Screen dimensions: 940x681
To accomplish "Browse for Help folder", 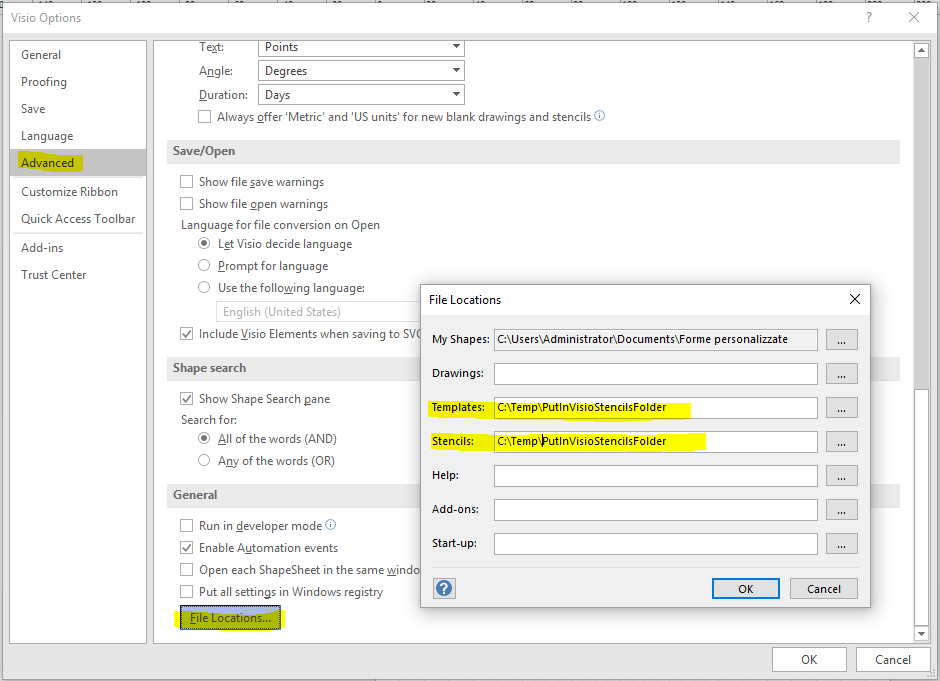I will [842, 475].
